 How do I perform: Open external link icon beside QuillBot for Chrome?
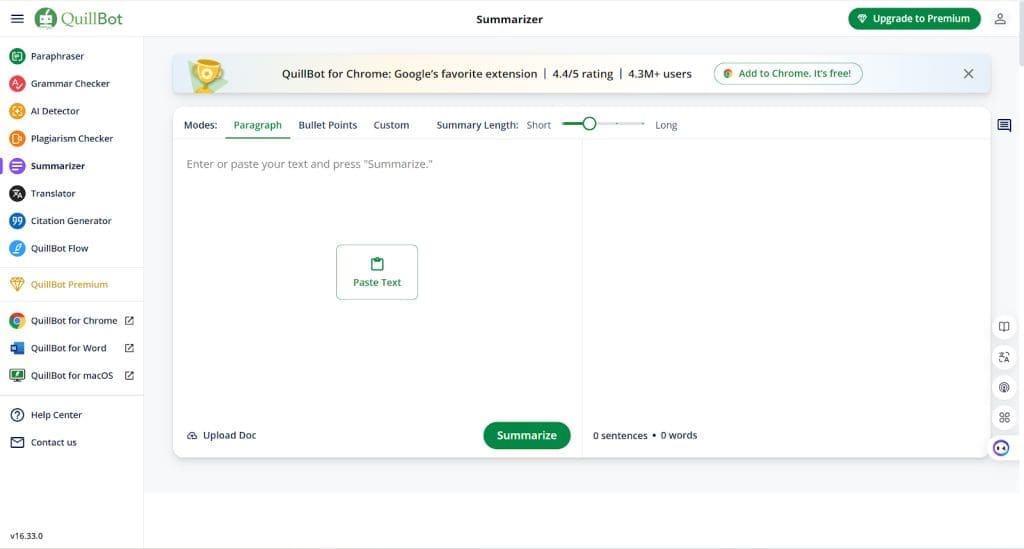tap(129, 321)
